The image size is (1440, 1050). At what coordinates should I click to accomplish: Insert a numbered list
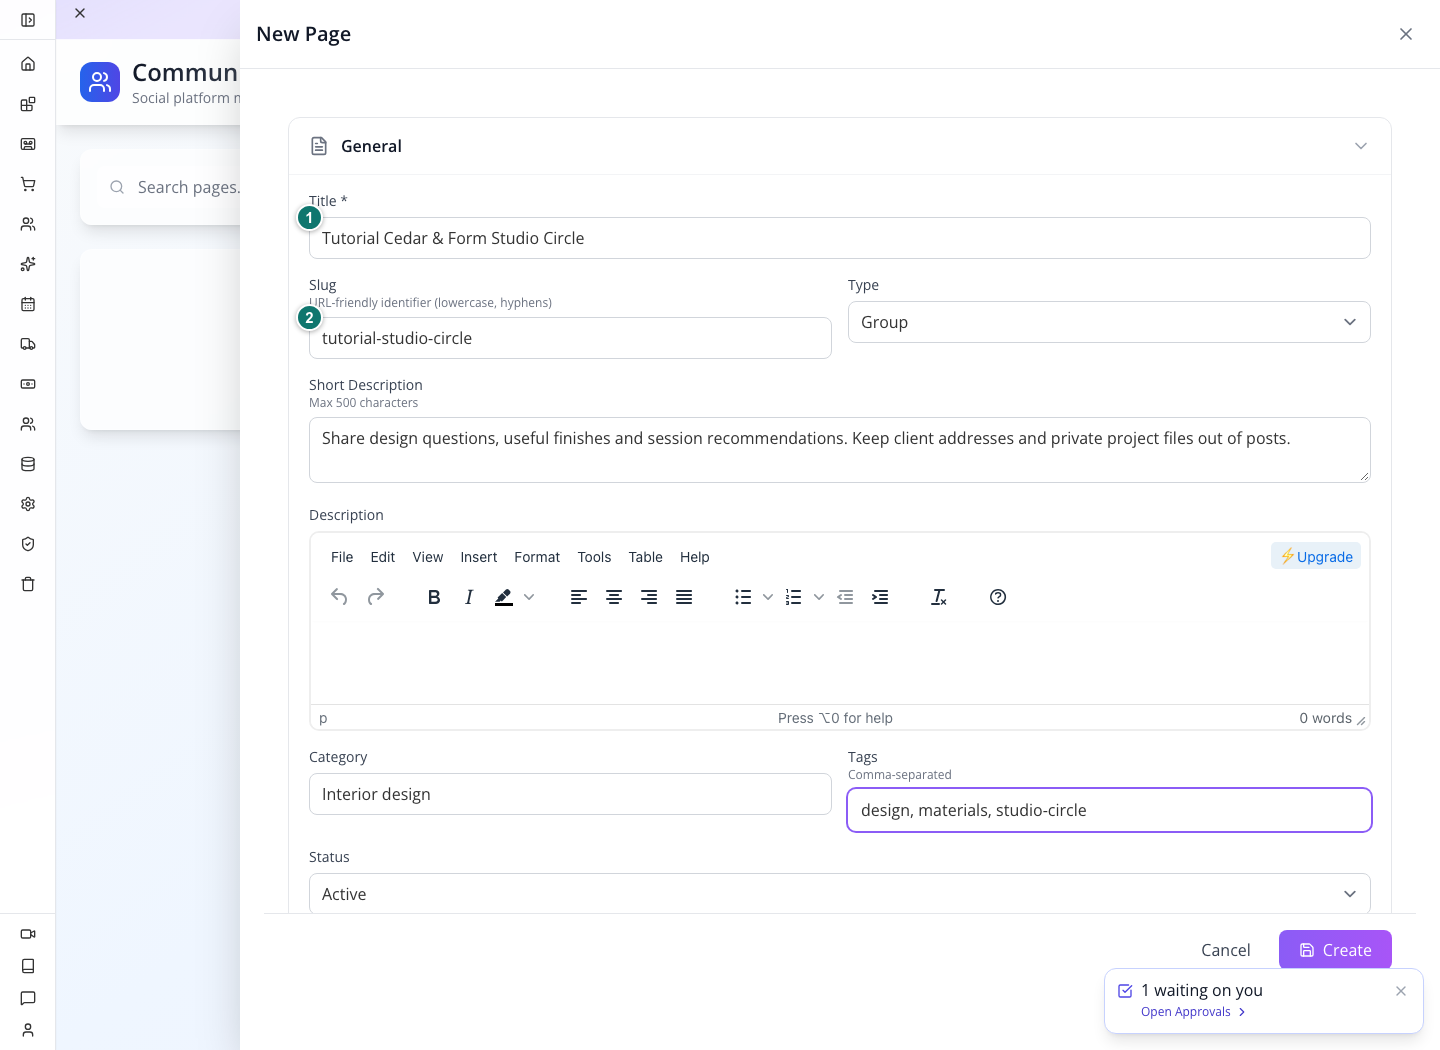tap(794, 597)
